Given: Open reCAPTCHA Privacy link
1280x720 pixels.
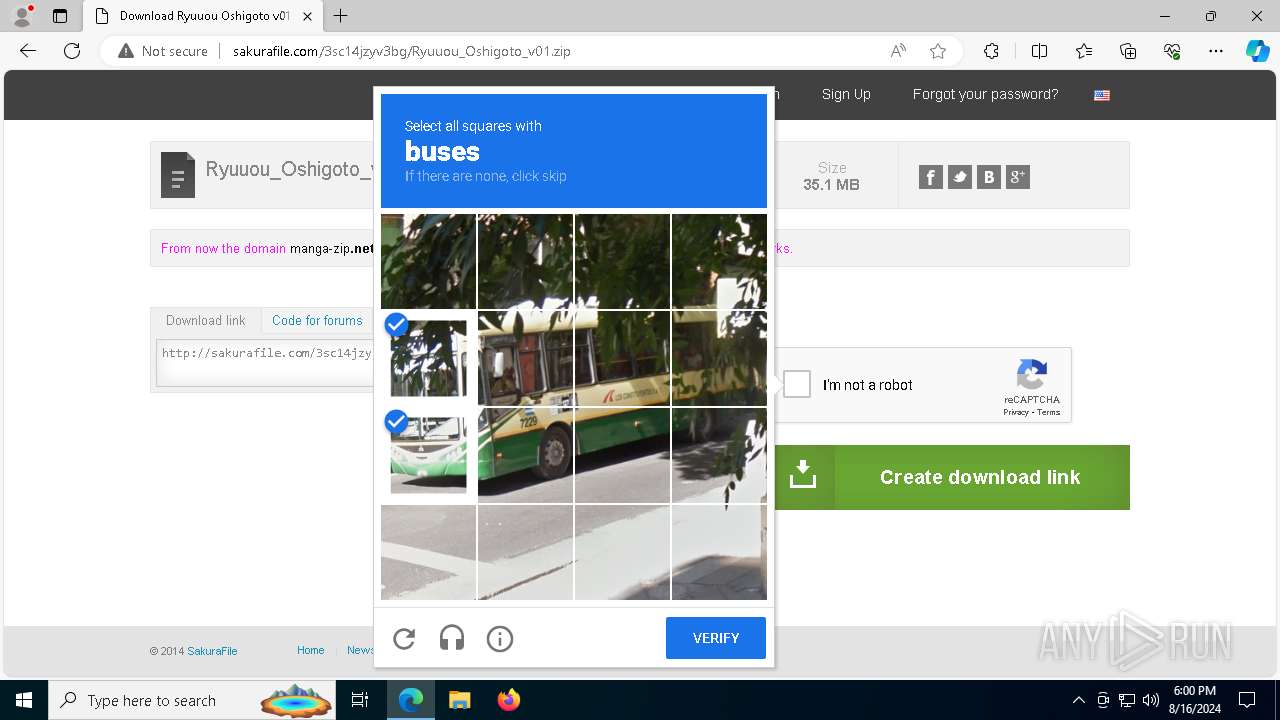Looking at the screenshot, I should point(1016,412).
